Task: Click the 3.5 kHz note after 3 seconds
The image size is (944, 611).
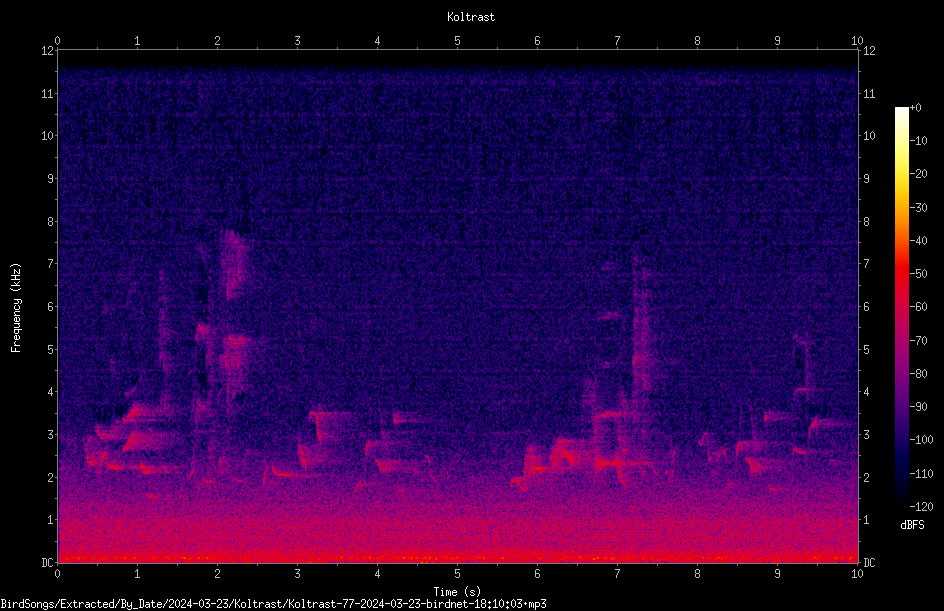Action: [330, 414]
